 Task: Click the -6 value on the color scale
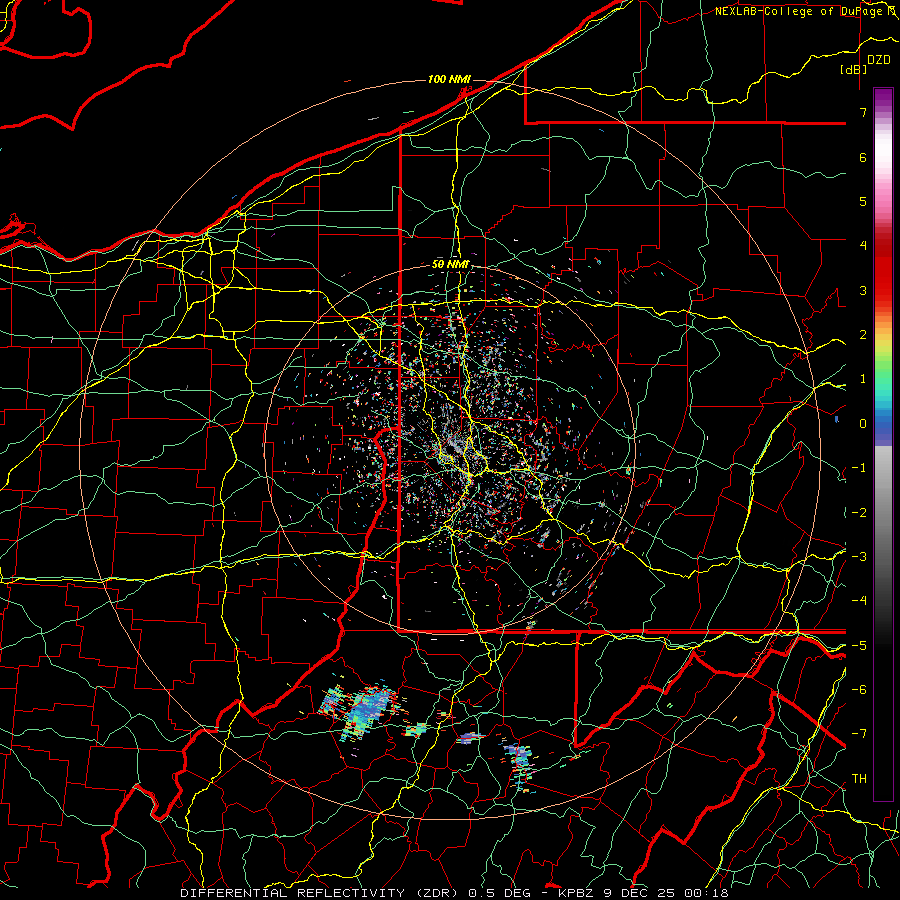click(859, 690)
